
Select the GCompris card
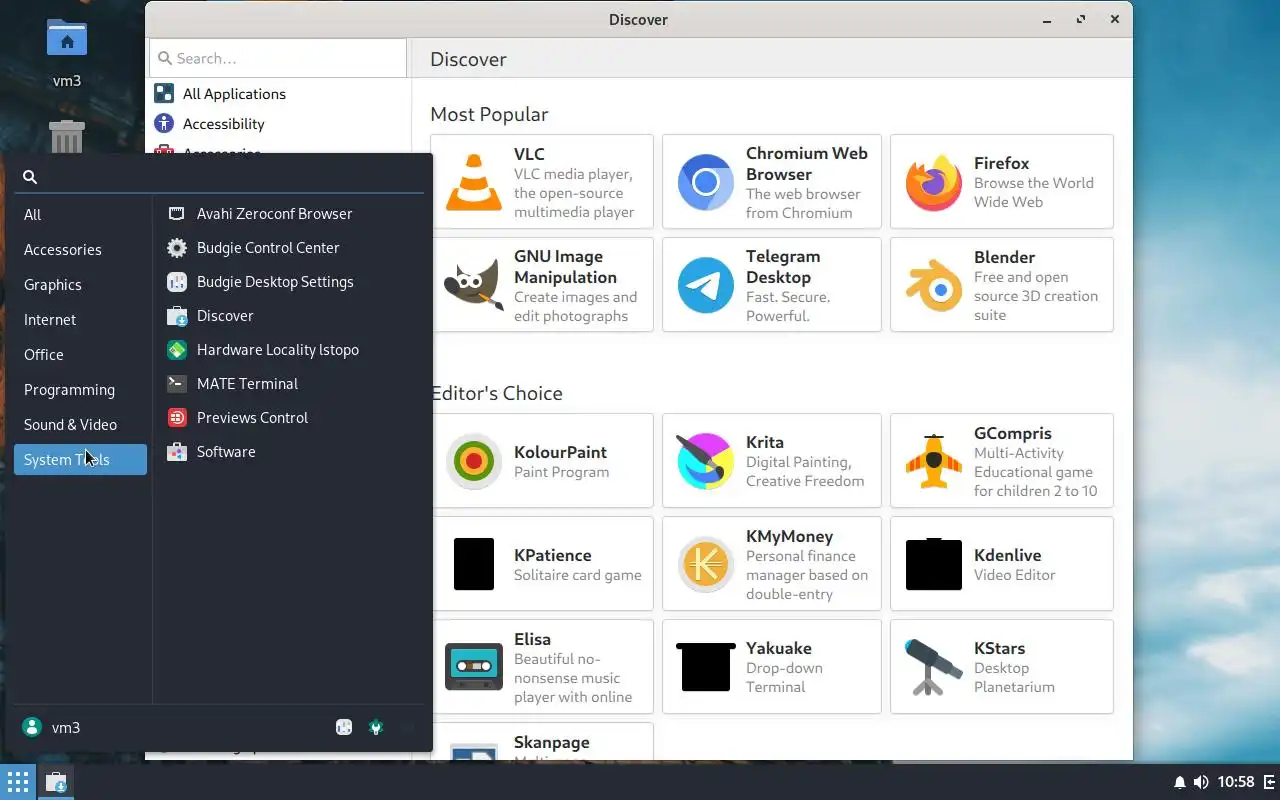[1002, 461]
